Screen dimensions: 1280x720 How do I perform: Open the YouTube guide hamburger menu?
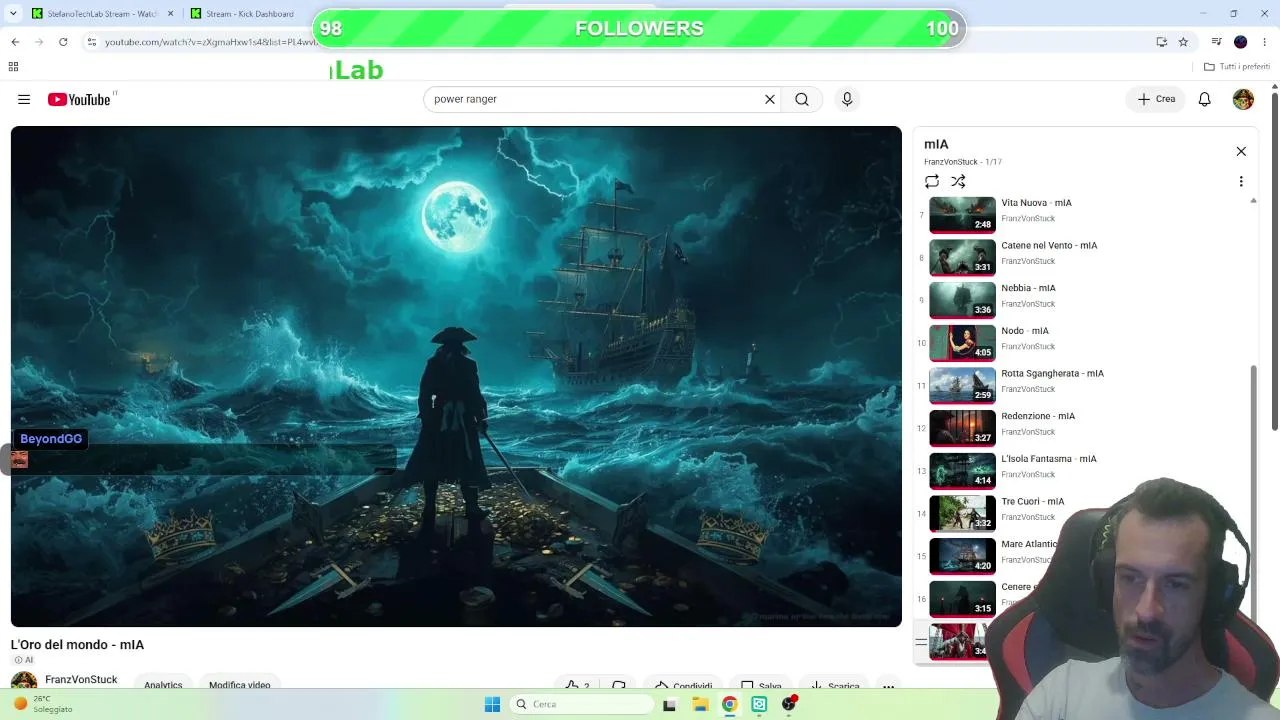coord(24,99)
